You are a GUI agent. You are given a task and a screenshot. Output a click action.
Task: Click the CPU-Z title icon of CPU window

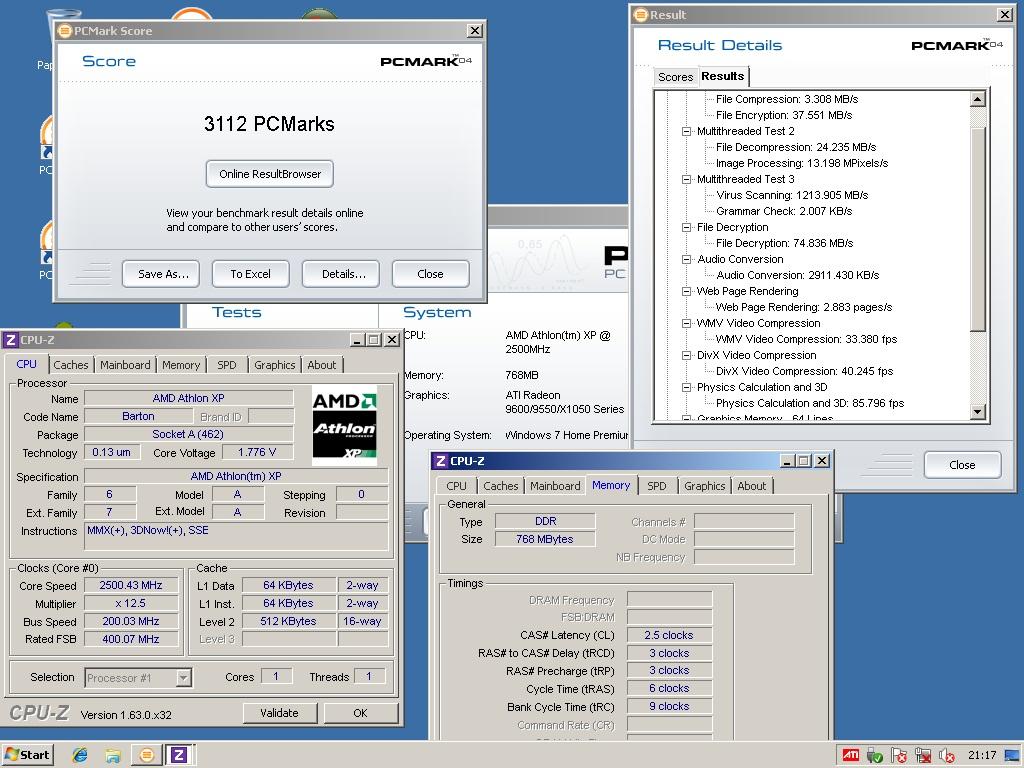coord(10,340)
